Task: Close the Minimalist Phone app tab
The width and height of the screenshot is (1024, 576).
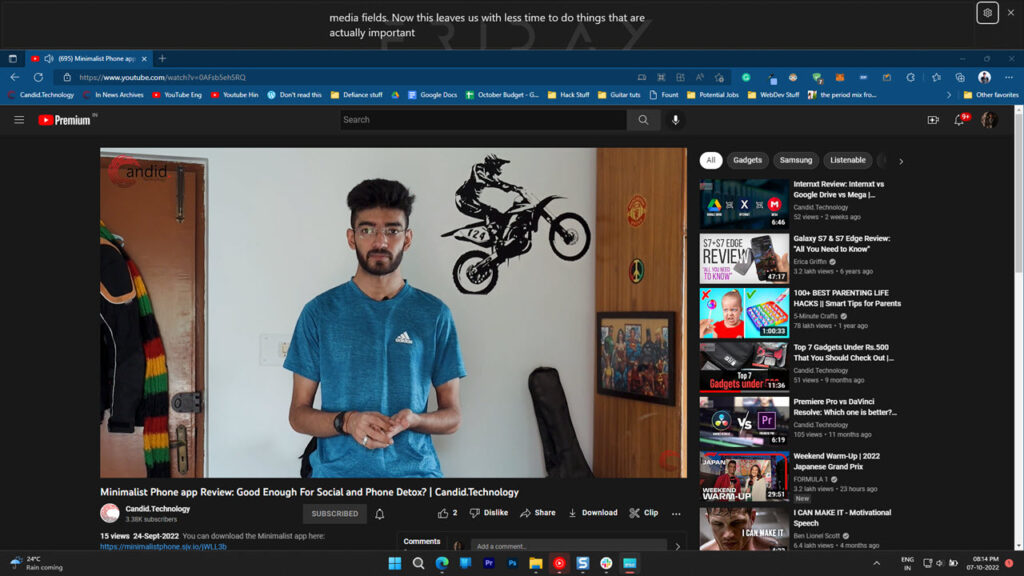Action: click(144, 59)
